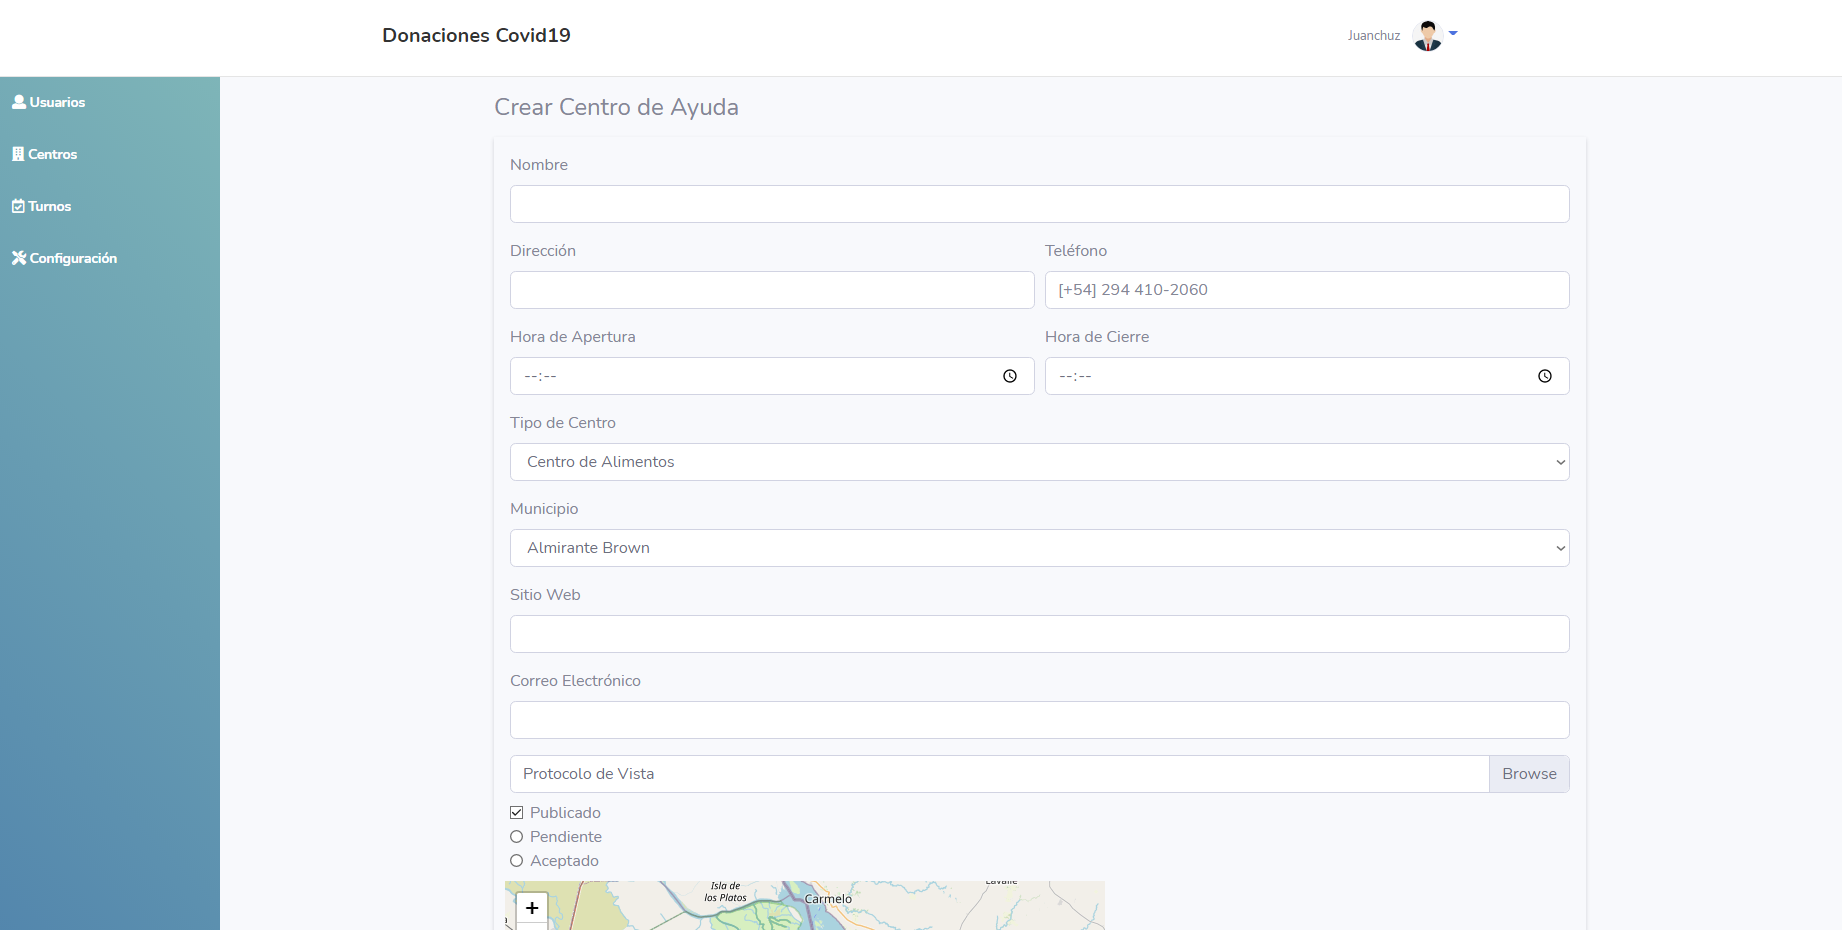This screenshot has width=1842, height=930.
Task: Select the Pendiente radio button
Action: [x=517, y=837]
